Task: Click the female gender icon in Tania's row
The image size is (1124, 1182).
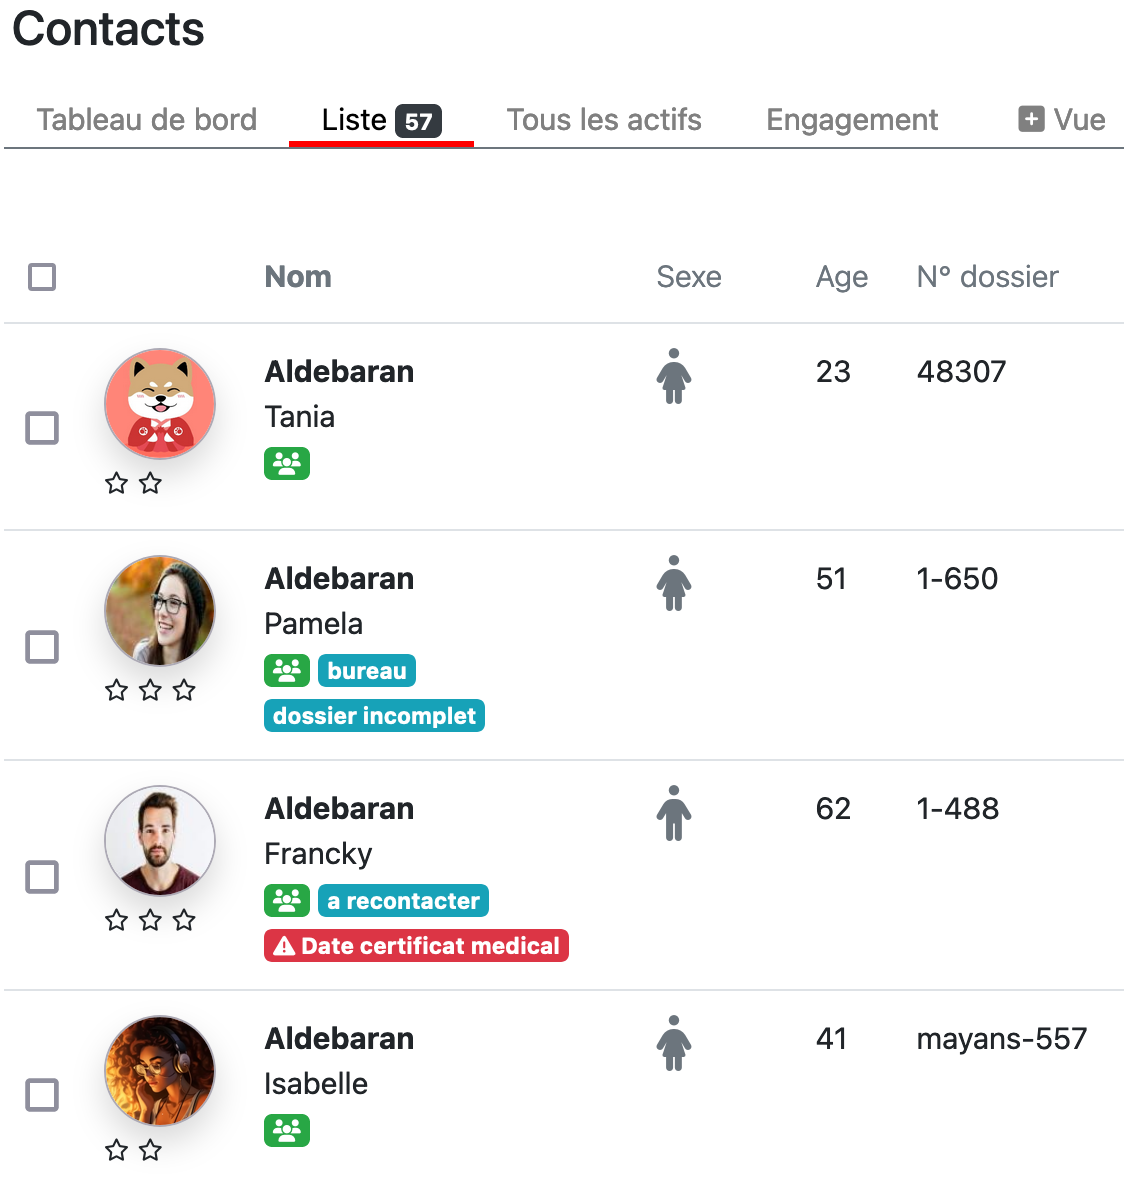Action: (673, 376)
